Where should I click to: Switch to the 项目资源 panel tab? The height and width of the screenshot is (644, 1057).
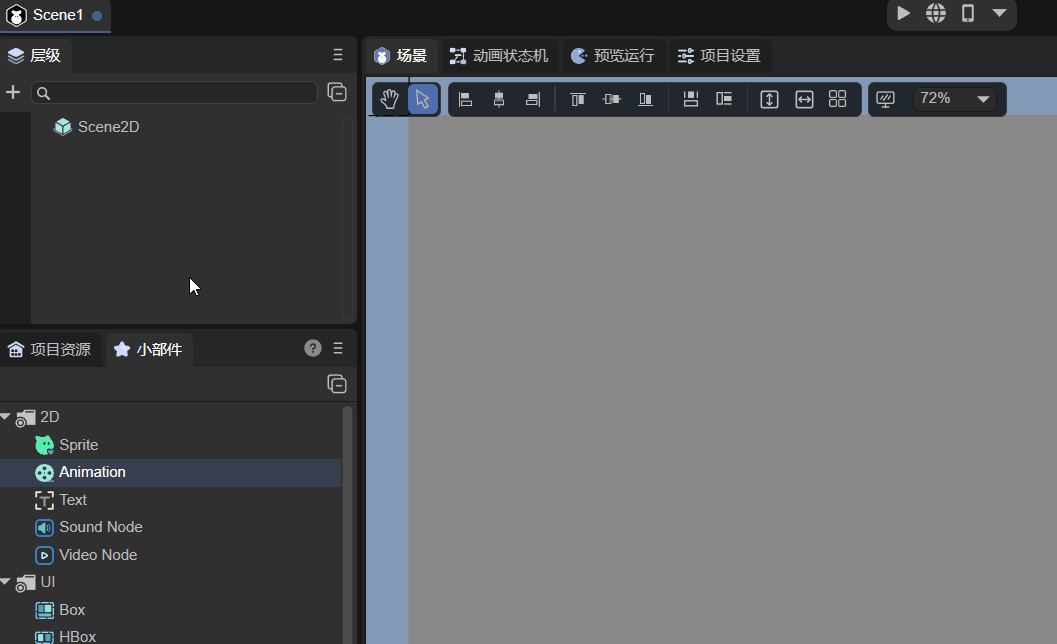point(50,349)
